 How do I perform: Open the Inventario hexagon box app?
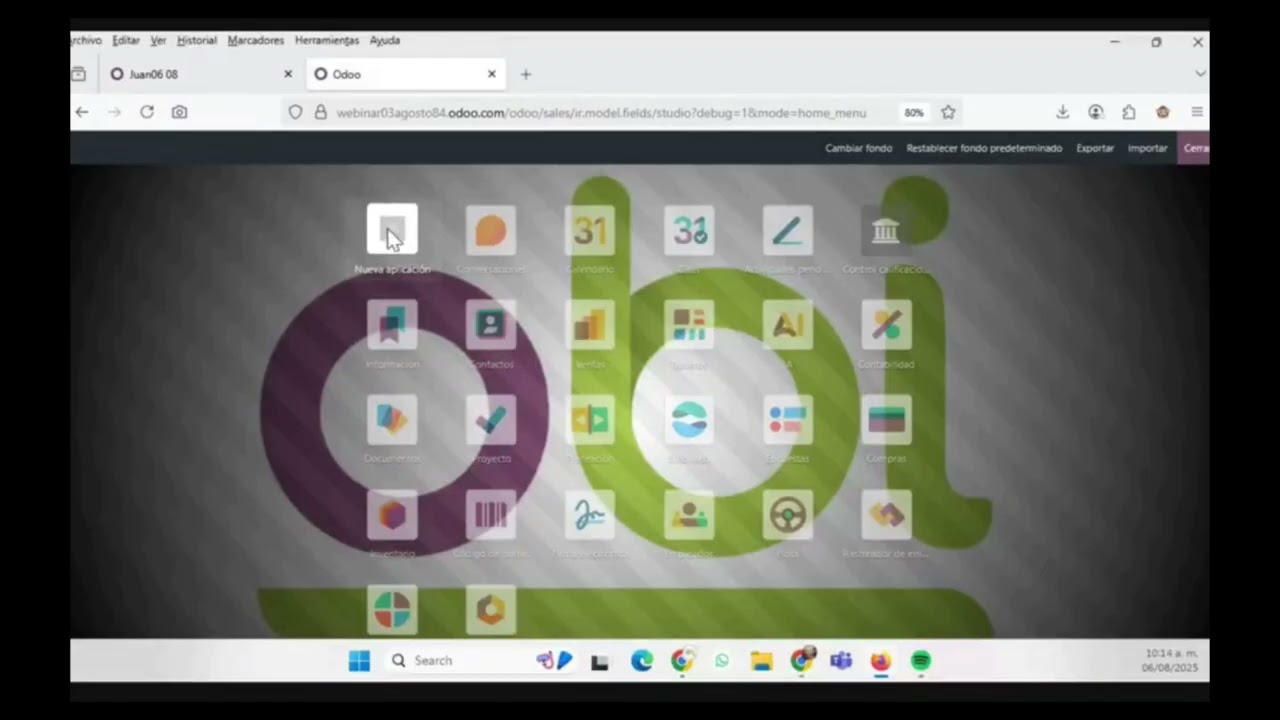click(x=392, y=515)
